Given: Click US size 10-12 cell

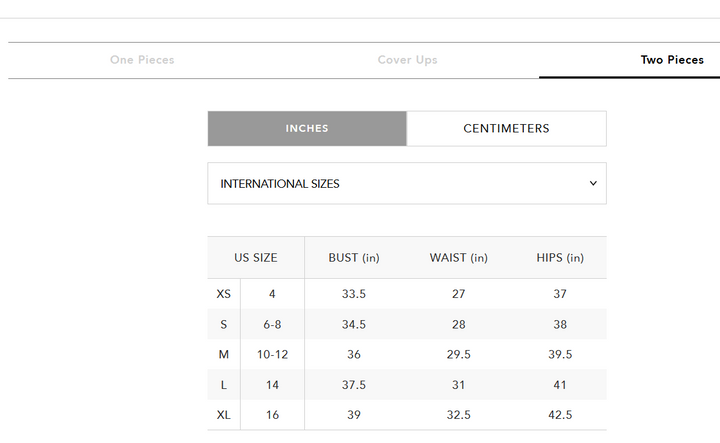Looking at the screenshot, I should [272, 354].
